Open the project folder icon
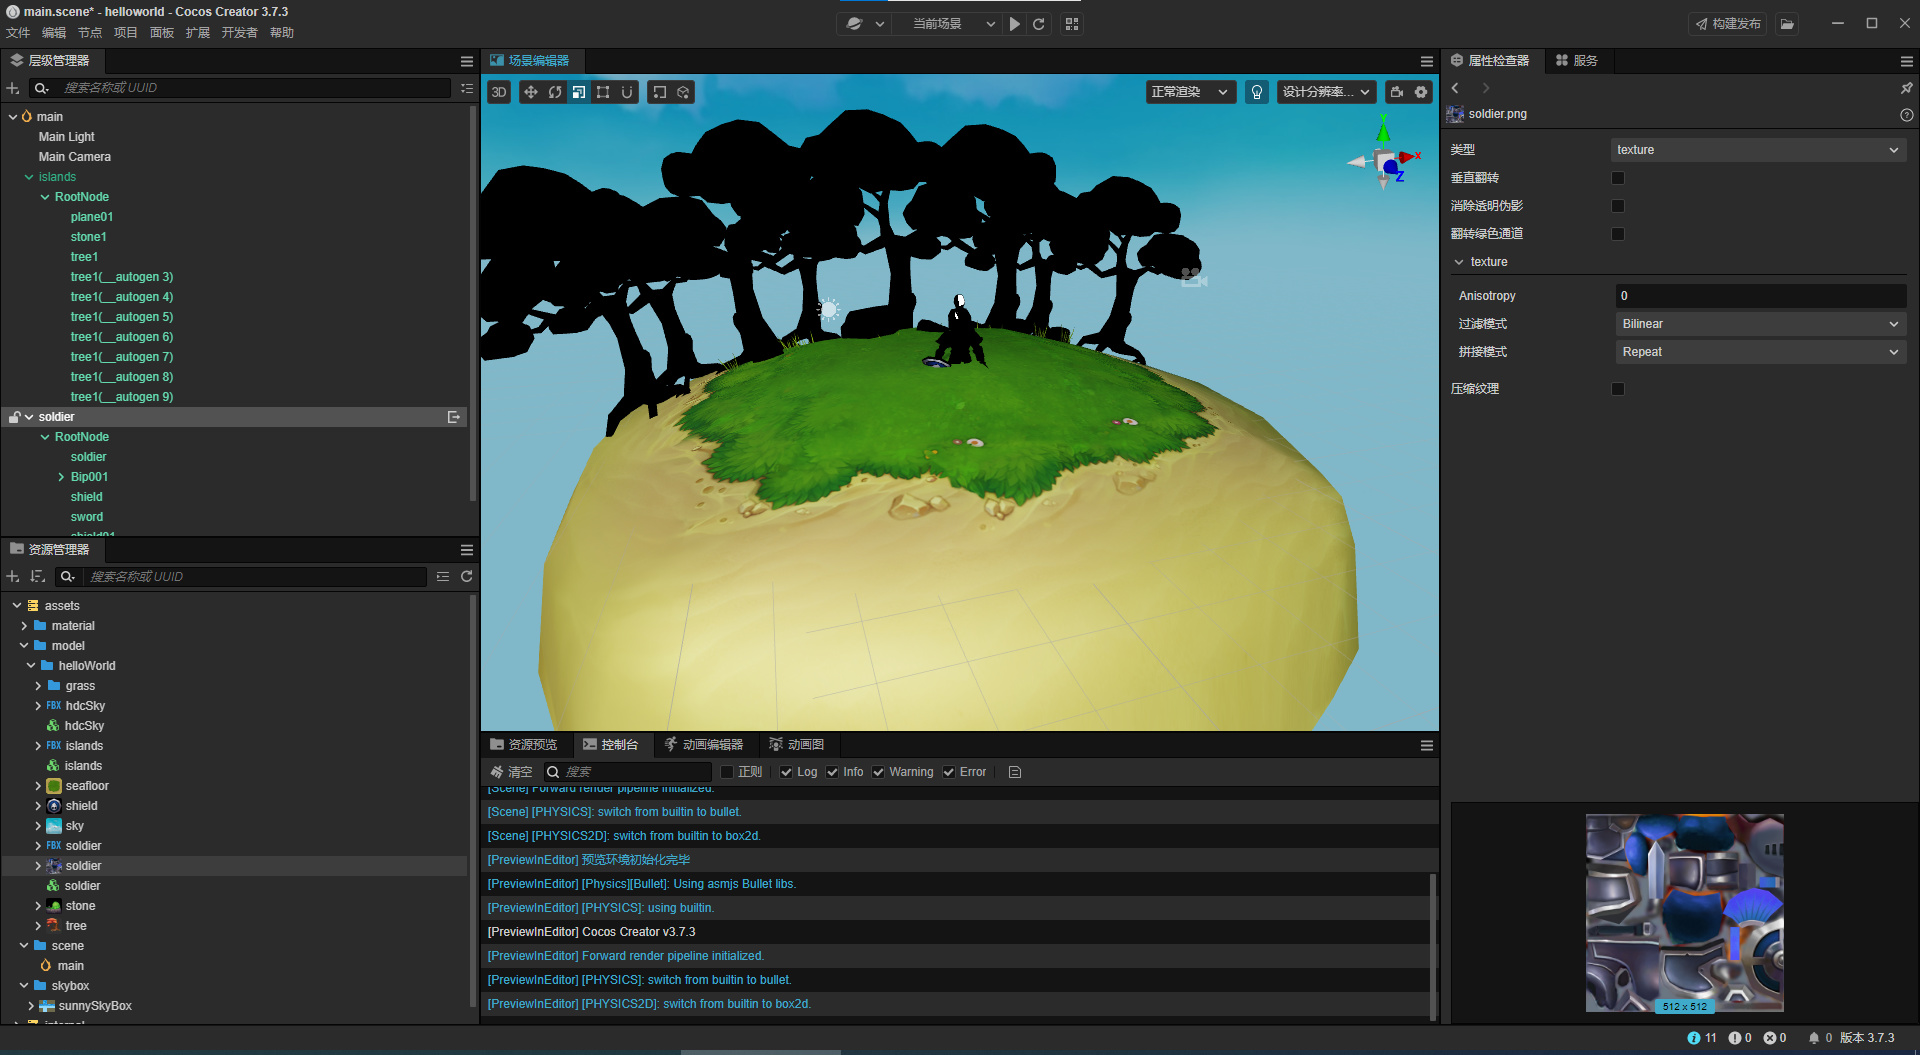Image resolution: width=1920 pixels, height=1055 pixels. click(x=1787, y=24)
